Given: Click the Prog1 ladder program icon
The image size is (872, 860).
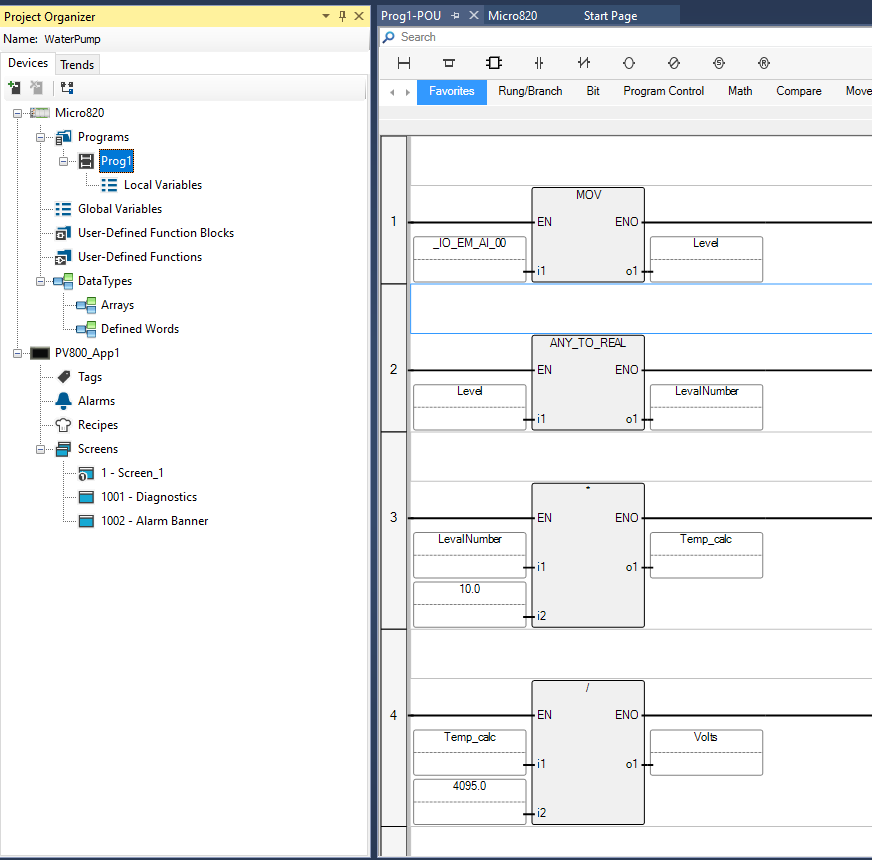Looking at the screenshot, I should (x=86, y=161).
